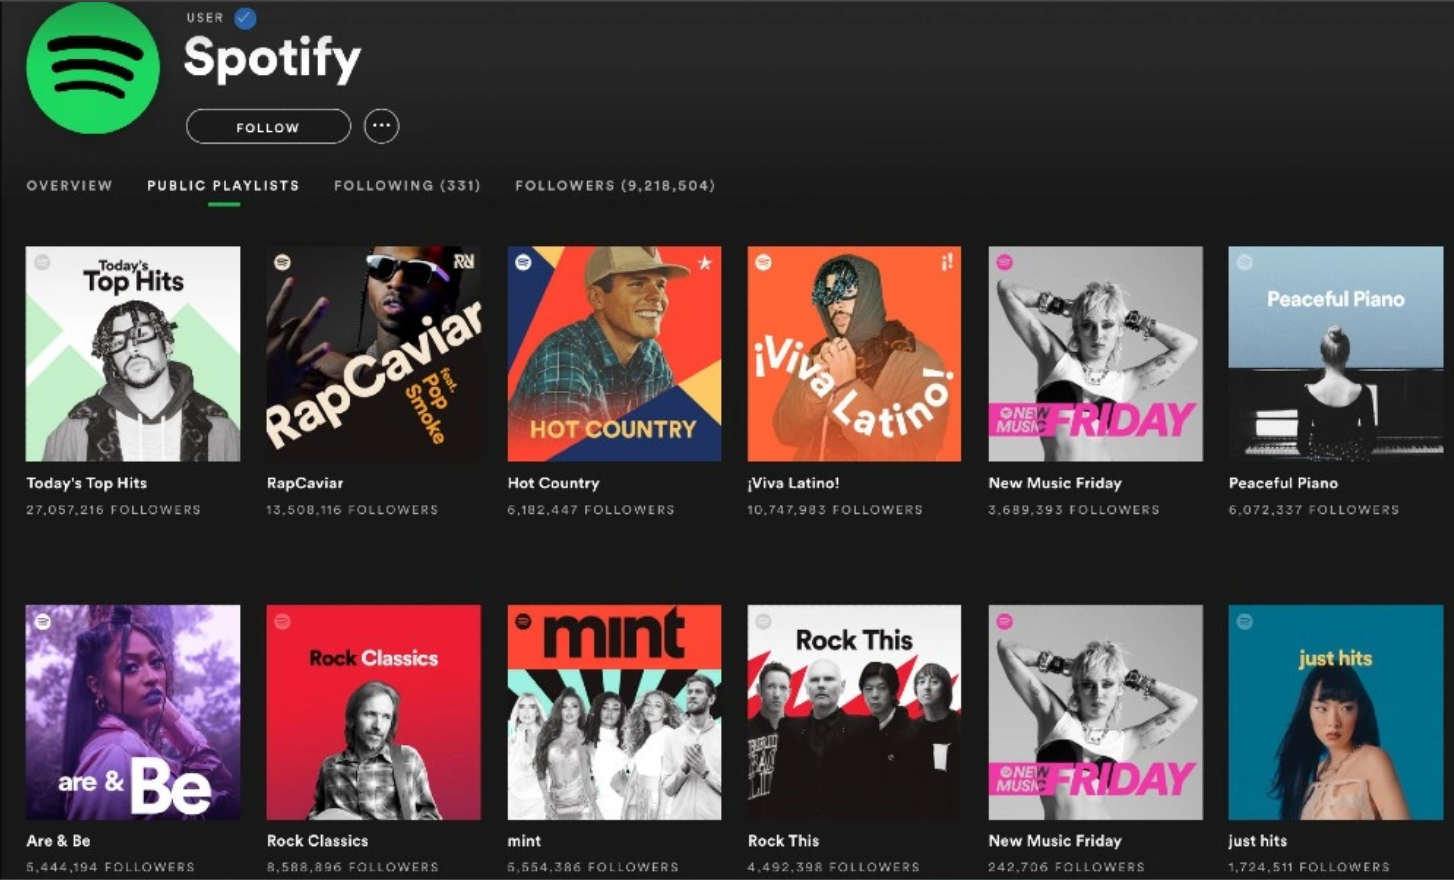Open the just hits playlist cover
The height and width of the screenshot is (880, 1454).
pos(1335,712)
